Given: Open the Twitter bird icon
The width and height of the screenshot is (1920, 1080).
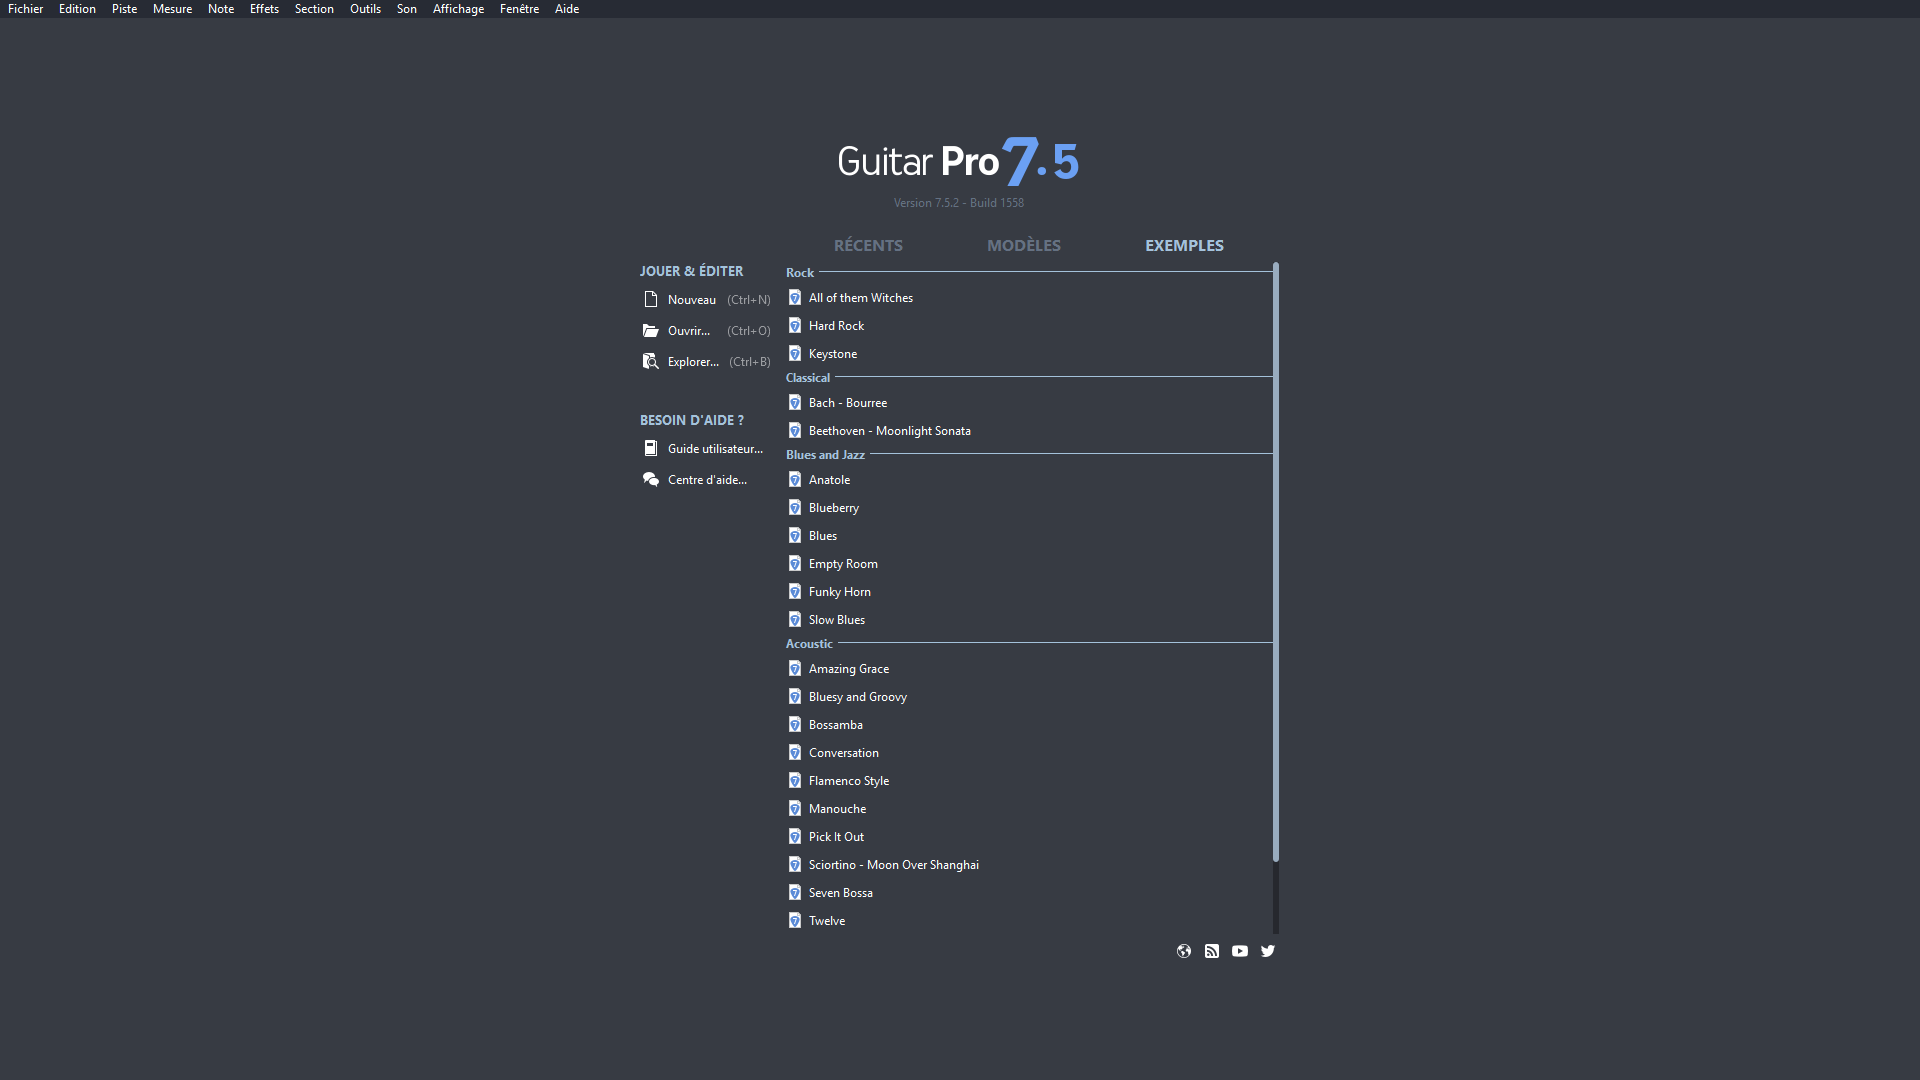Looking at the screenshot, I should point(1268,951).
